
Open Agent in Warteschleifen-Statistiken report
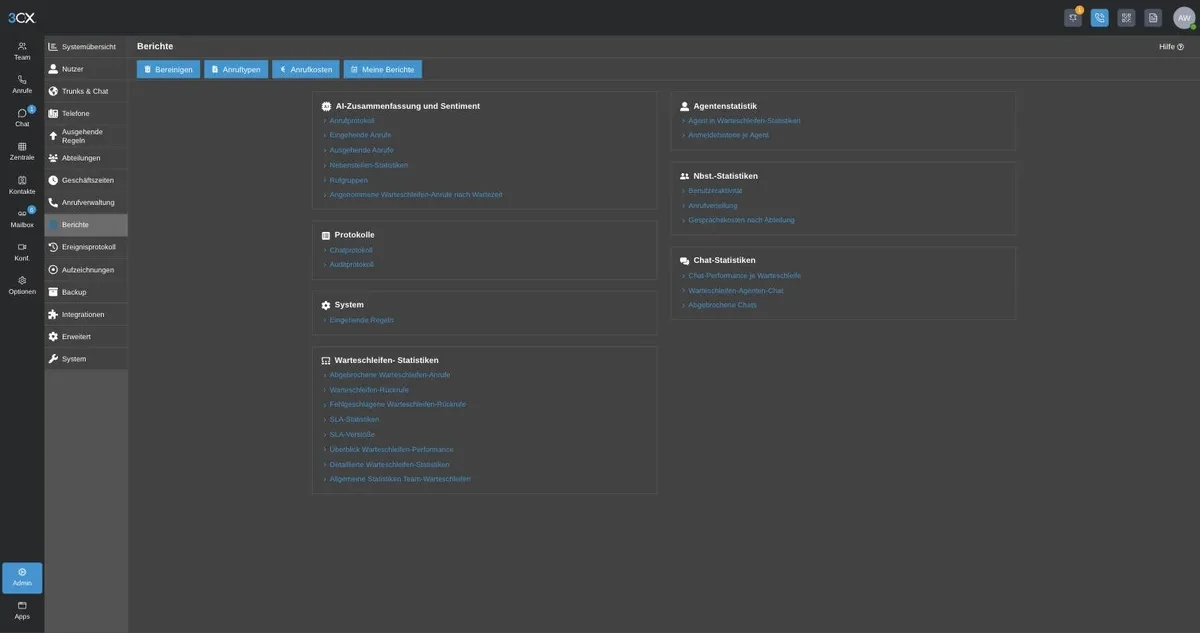click(x=744, y=121)
